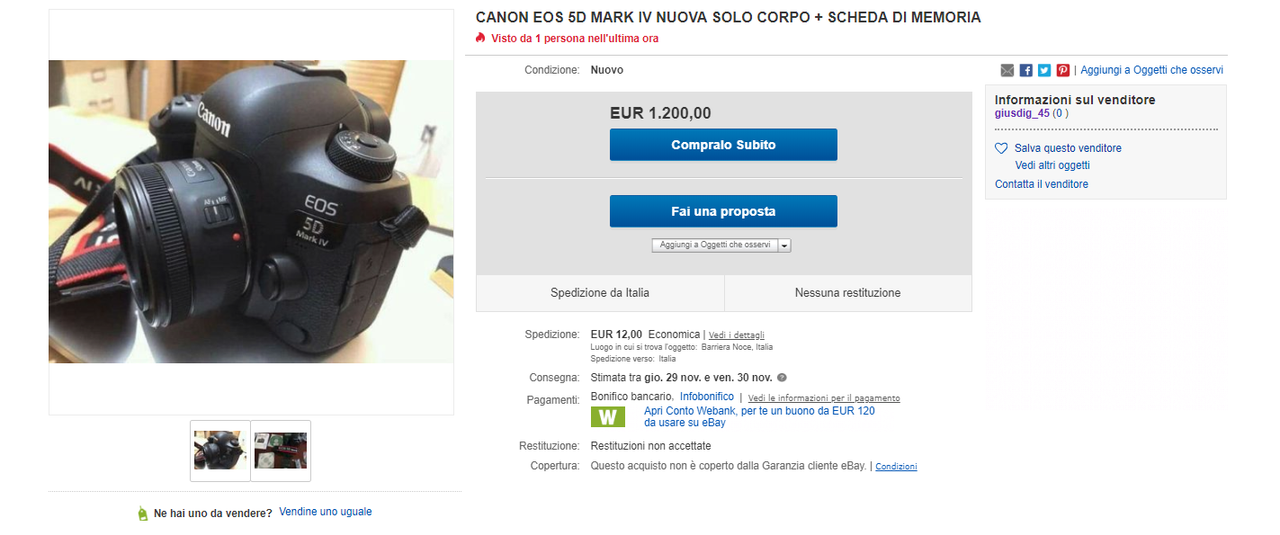
Task: Select the second thumbnail image
Action: [x=281, y=450]
